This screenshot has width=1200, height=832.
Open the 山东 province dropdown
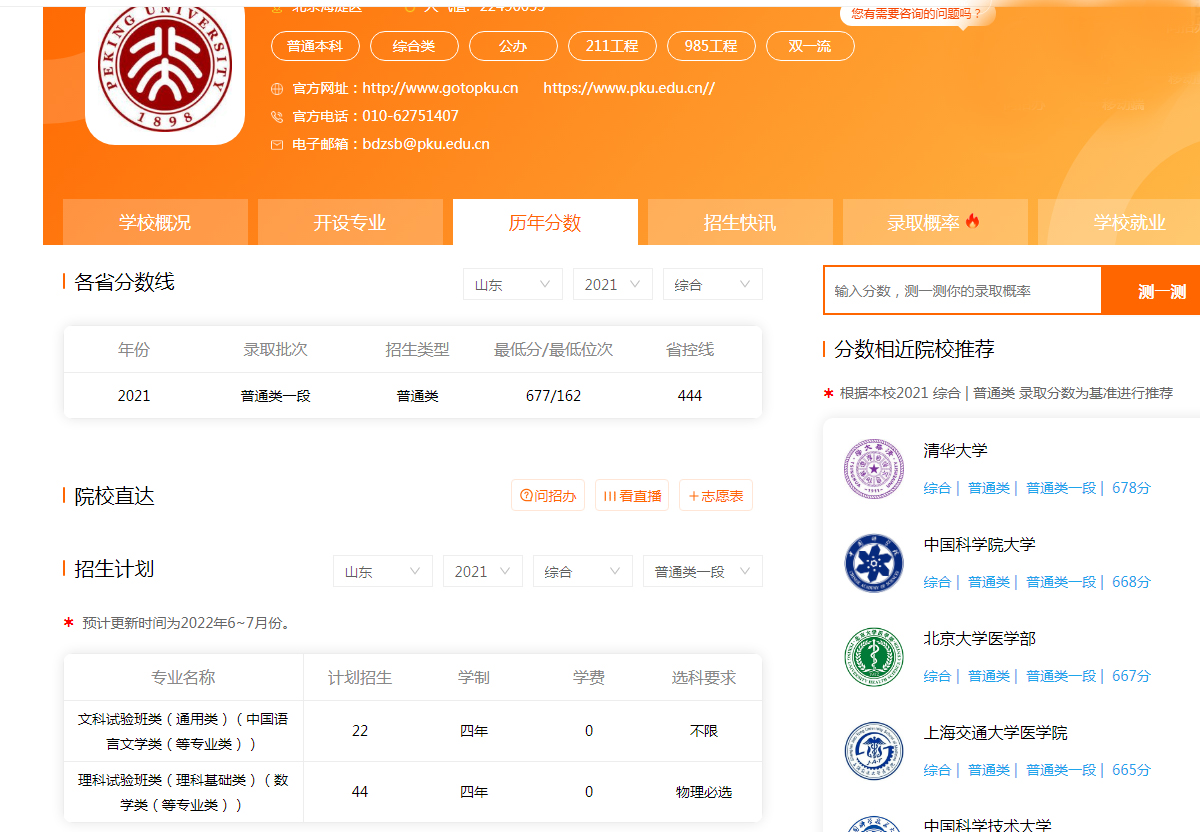pos(512,284)
